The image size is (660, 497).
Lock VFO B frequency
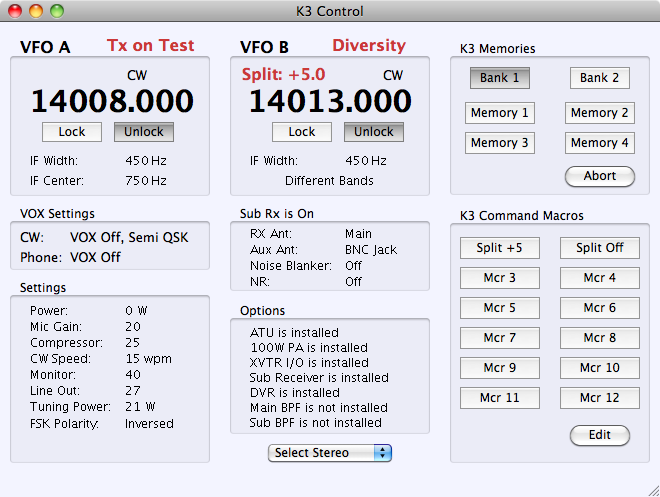pyautogui.click(x=302, y=132)
